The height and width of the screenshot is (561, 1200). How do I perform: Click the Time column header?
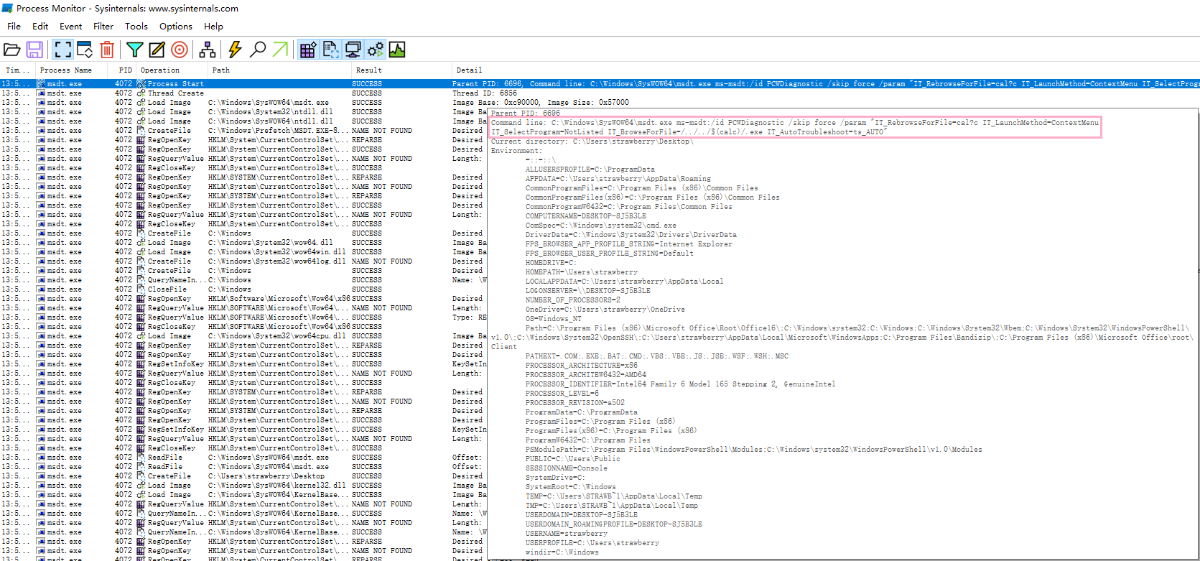pos(17,71)
